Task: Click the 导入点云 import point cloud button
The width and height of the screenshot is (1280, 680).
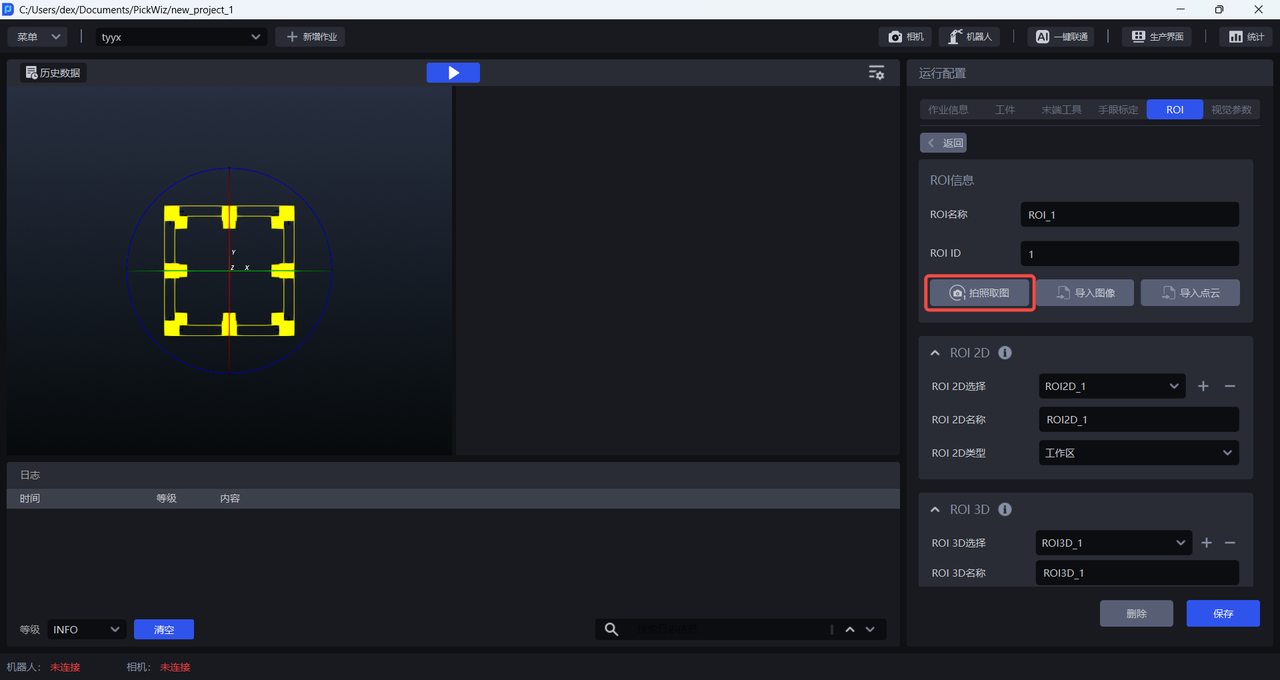Action: pyautogui.click(x=1190, y=293)
